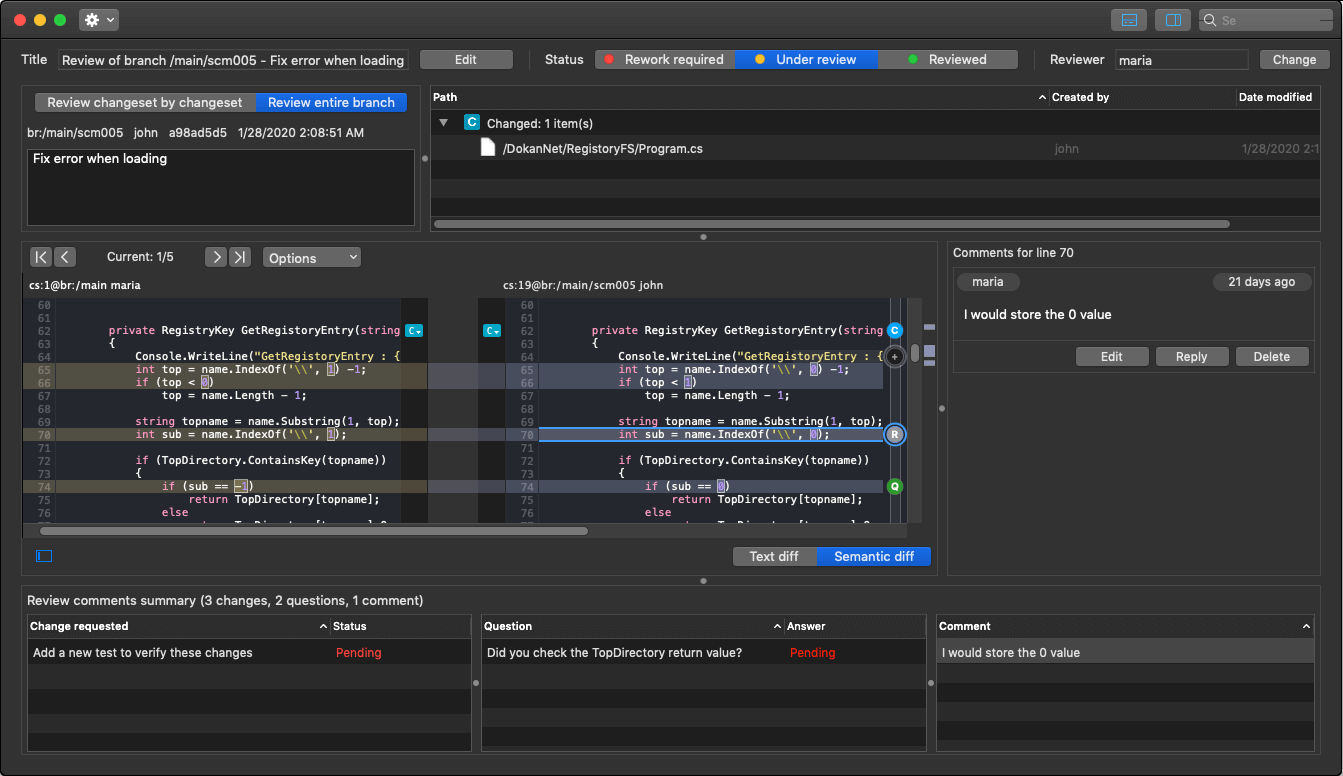Select Review changeset by changeset mode

coord(145,102)
